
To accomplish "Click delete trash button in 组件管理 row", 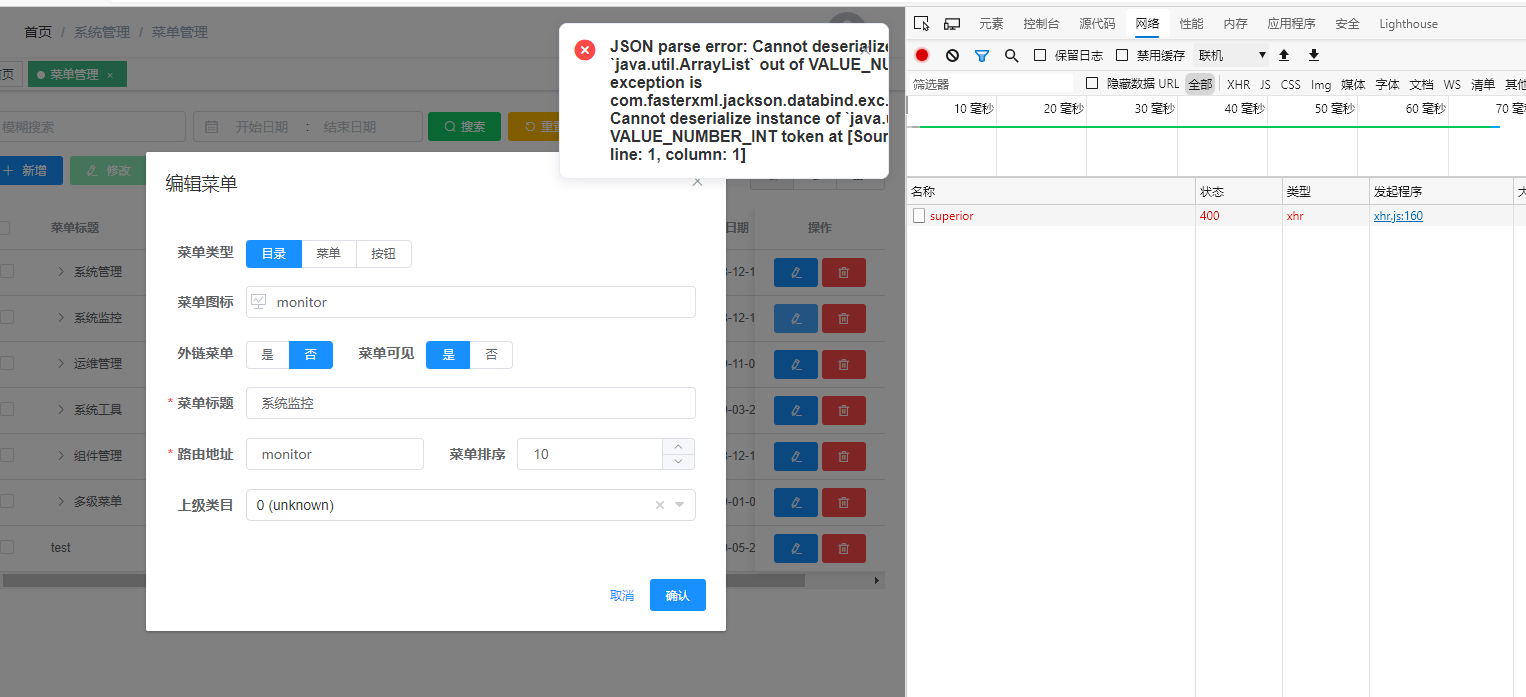I will coord(844,456).
